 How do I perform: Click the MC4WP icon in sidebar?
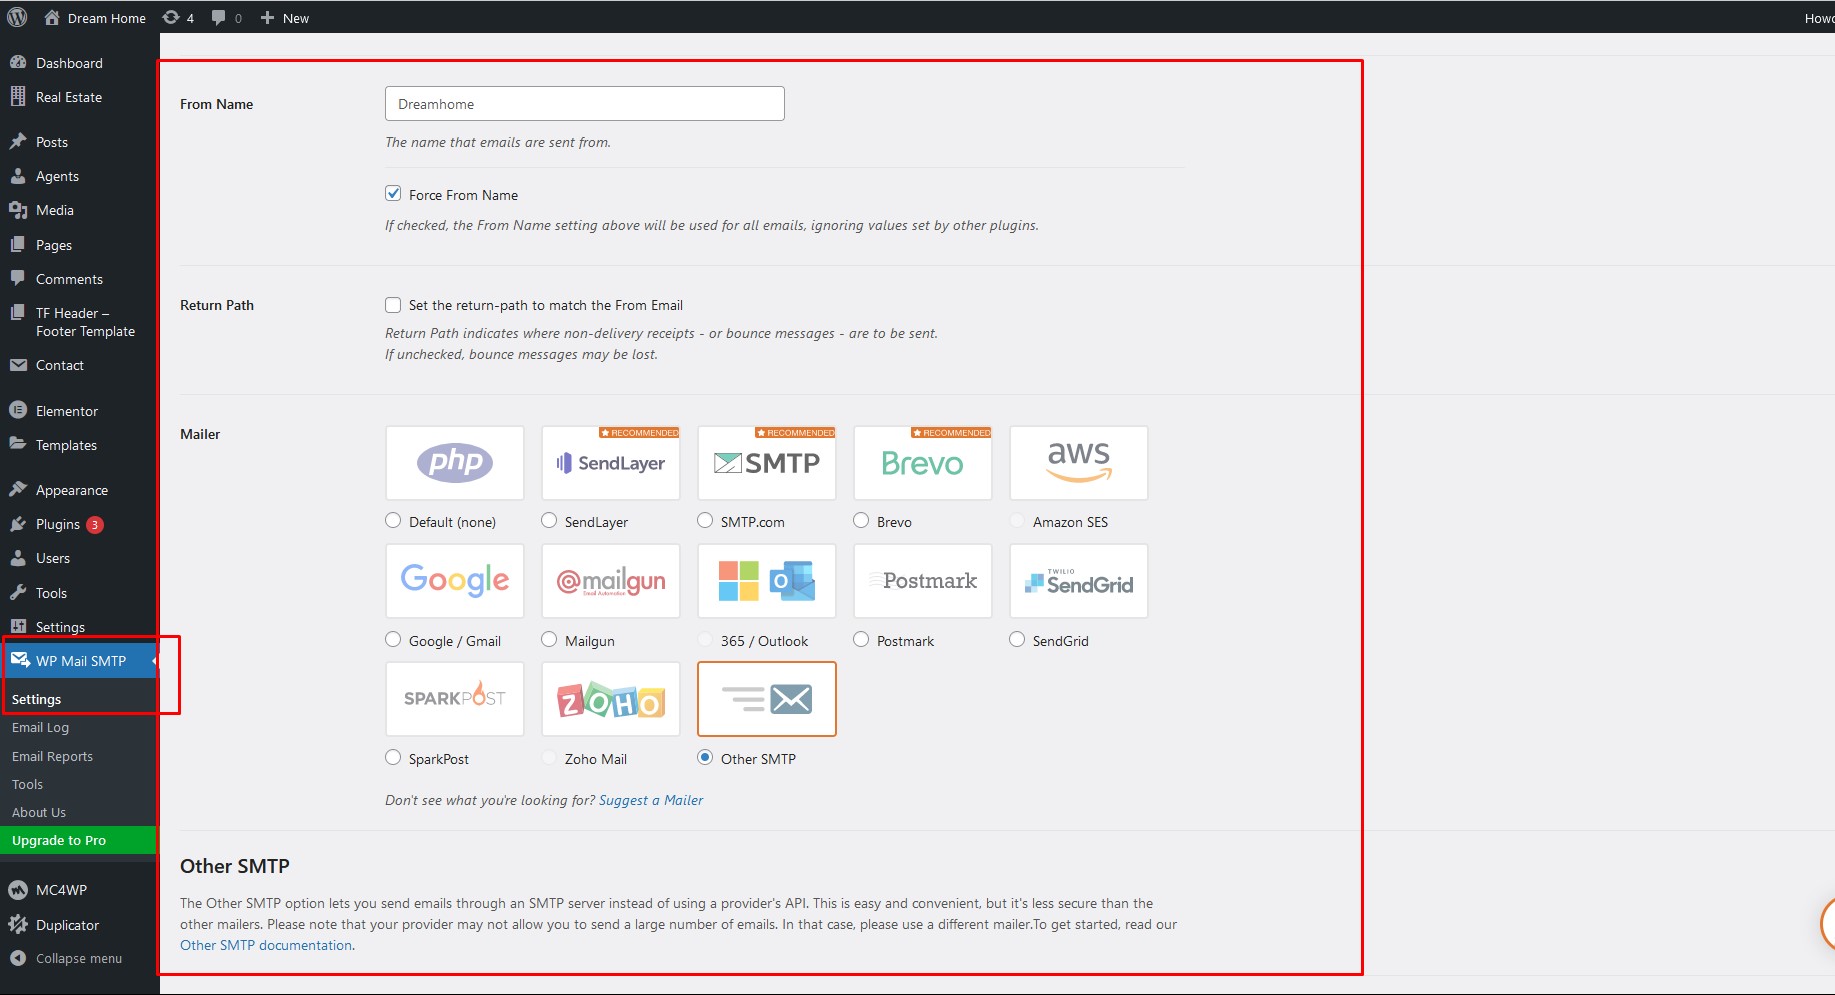pos(18,889)
